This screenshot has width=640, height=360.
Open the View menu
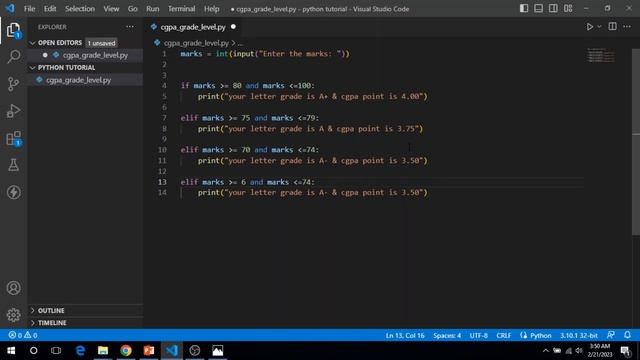pyautogui.click(x=111, y=9)
